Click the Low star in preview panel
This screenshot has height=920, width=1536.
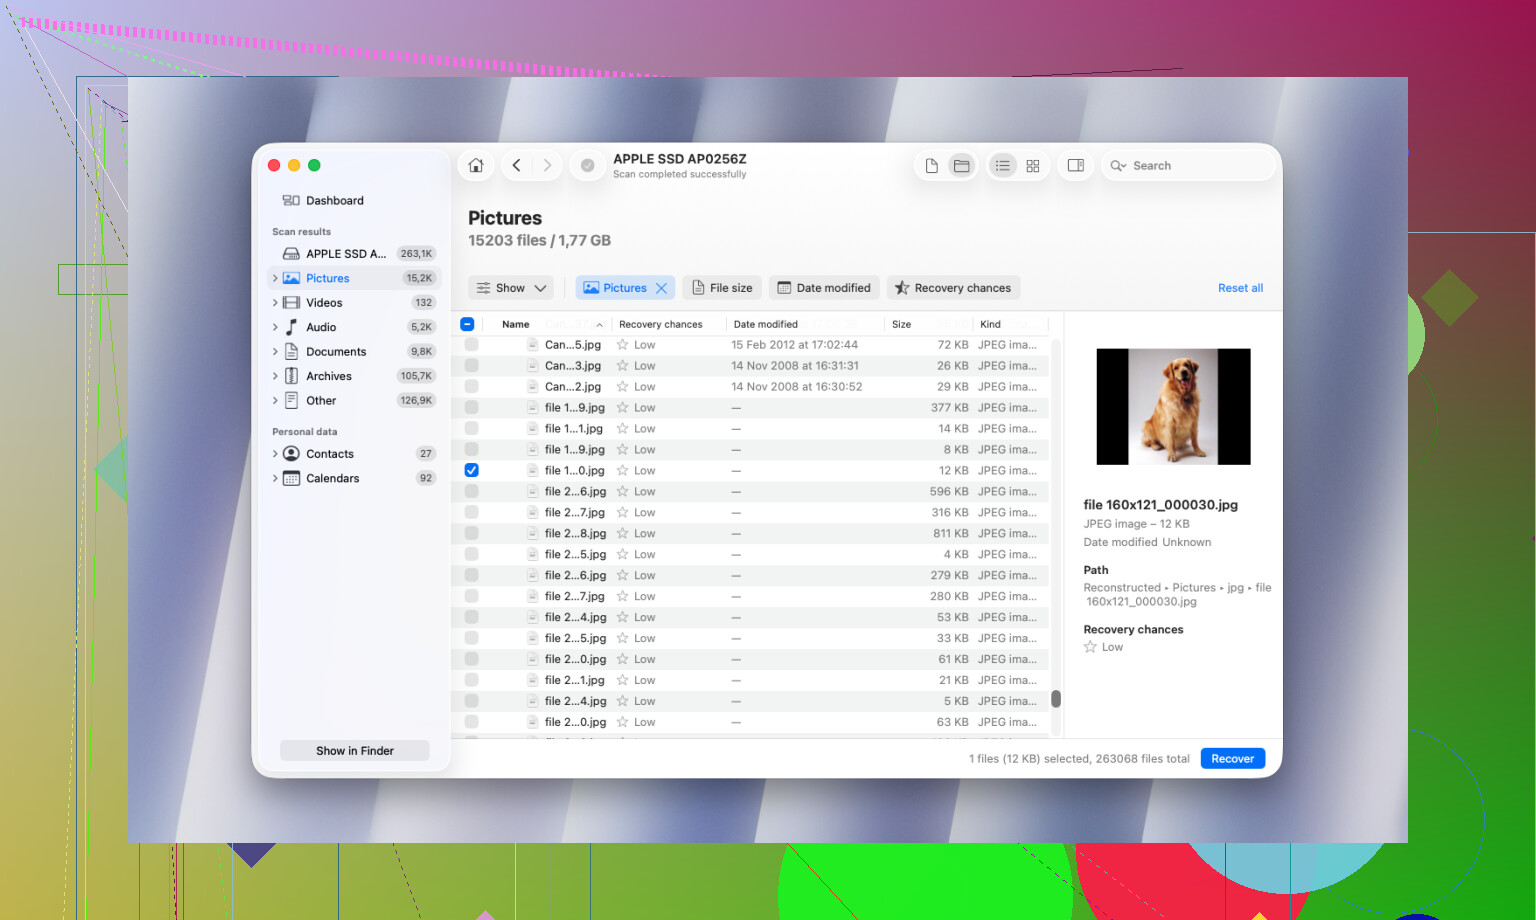point(1090,647)
